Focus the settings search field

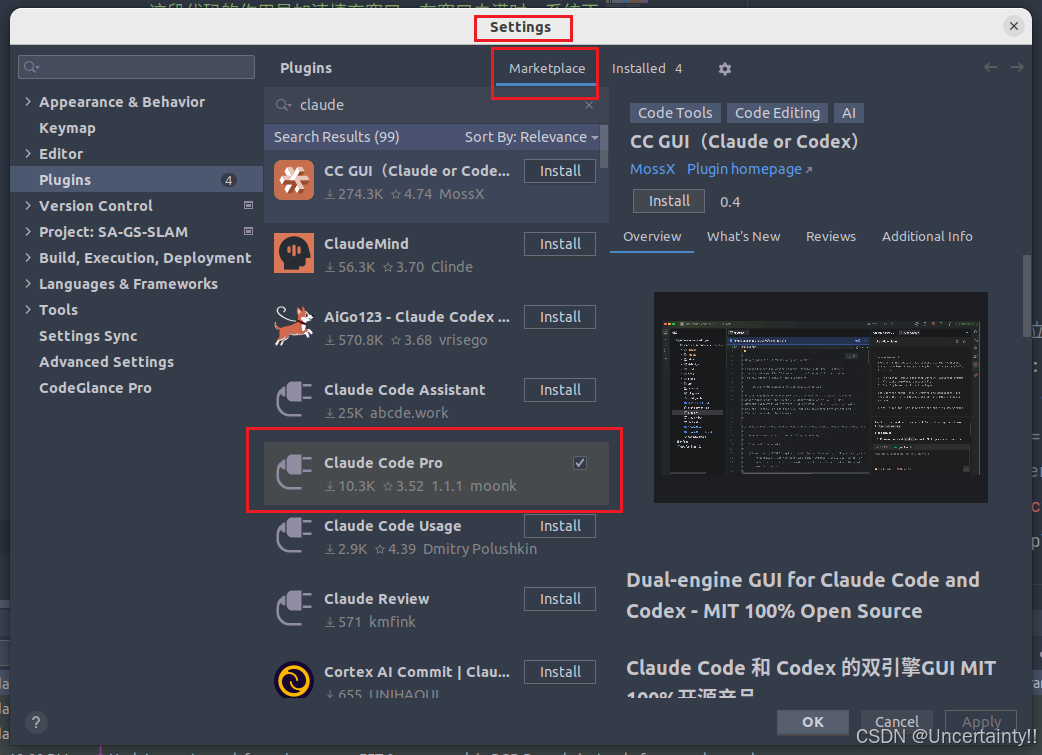tap(136, 67)
